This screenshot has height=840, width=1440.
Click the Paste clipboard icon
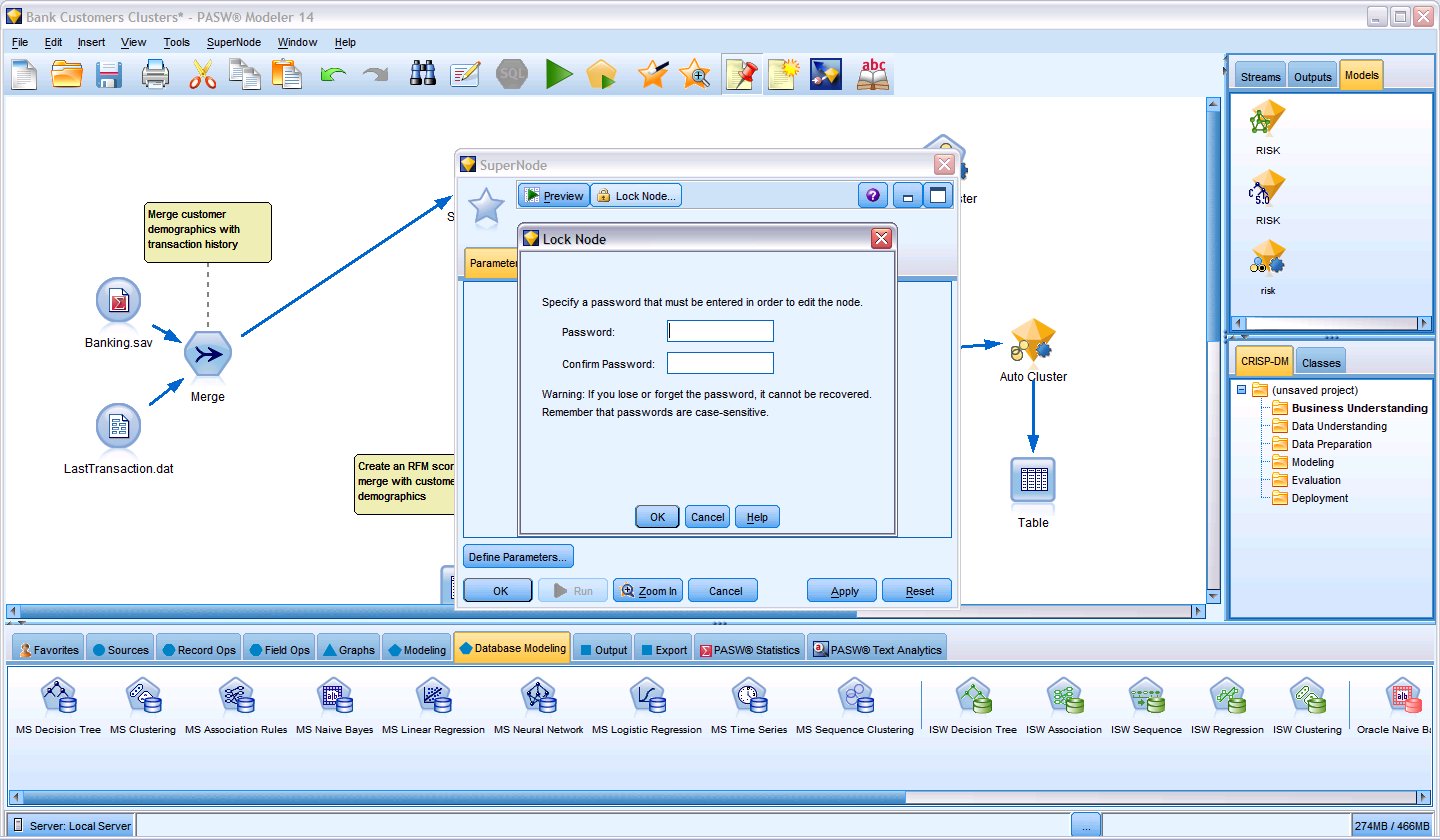click(x=287, y=75)
